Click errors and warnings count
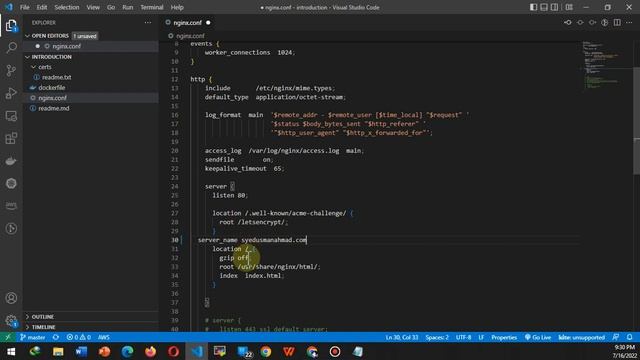 click(x=79, y=337)
